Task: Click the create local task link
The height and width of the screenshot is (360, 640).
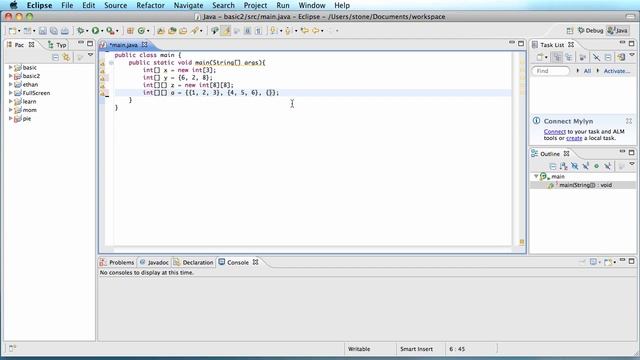Action: pyautogui.click(x=574, y=138)
